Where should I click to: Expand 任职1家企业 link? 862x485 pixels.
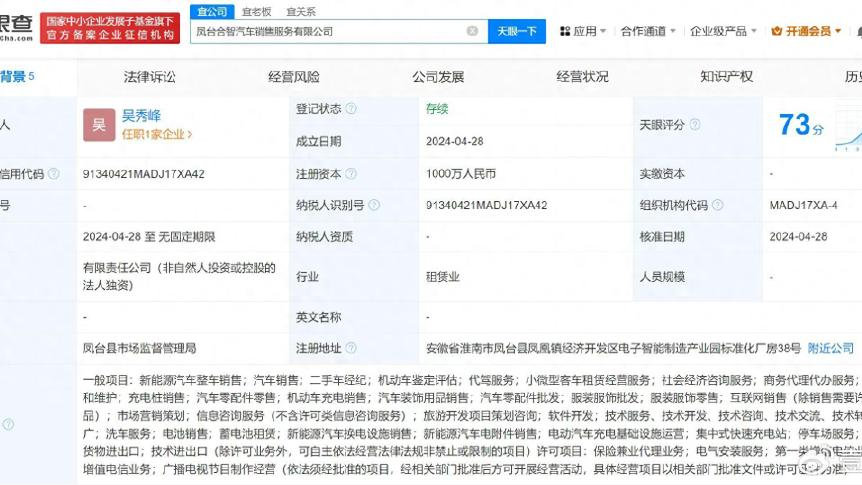click(157, 134)
